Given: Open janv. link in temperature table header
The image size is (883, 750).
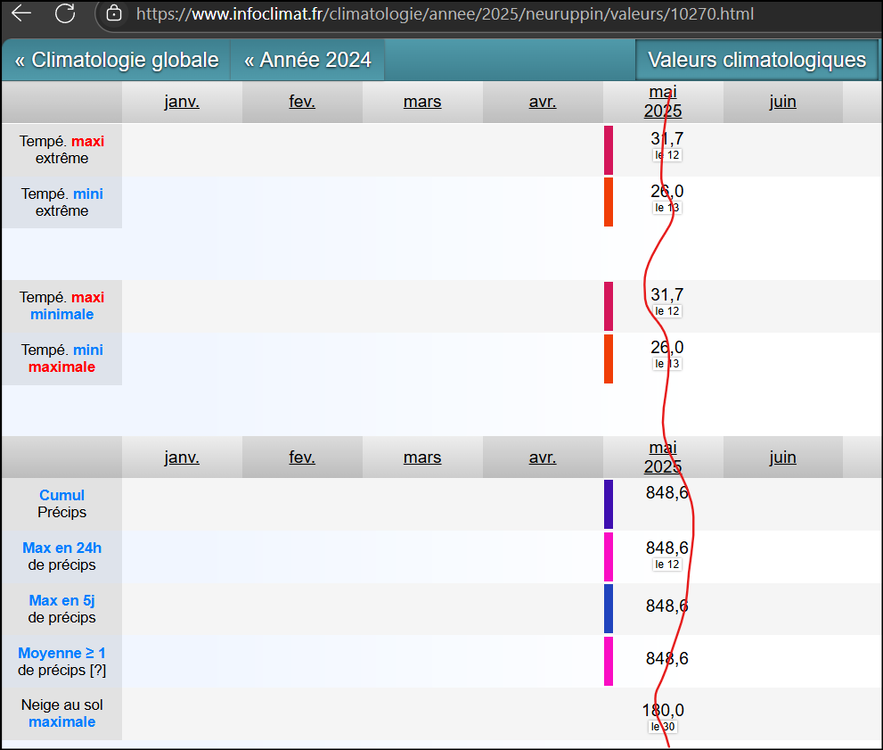Looking at the screenshot, I should click(182, 101).
